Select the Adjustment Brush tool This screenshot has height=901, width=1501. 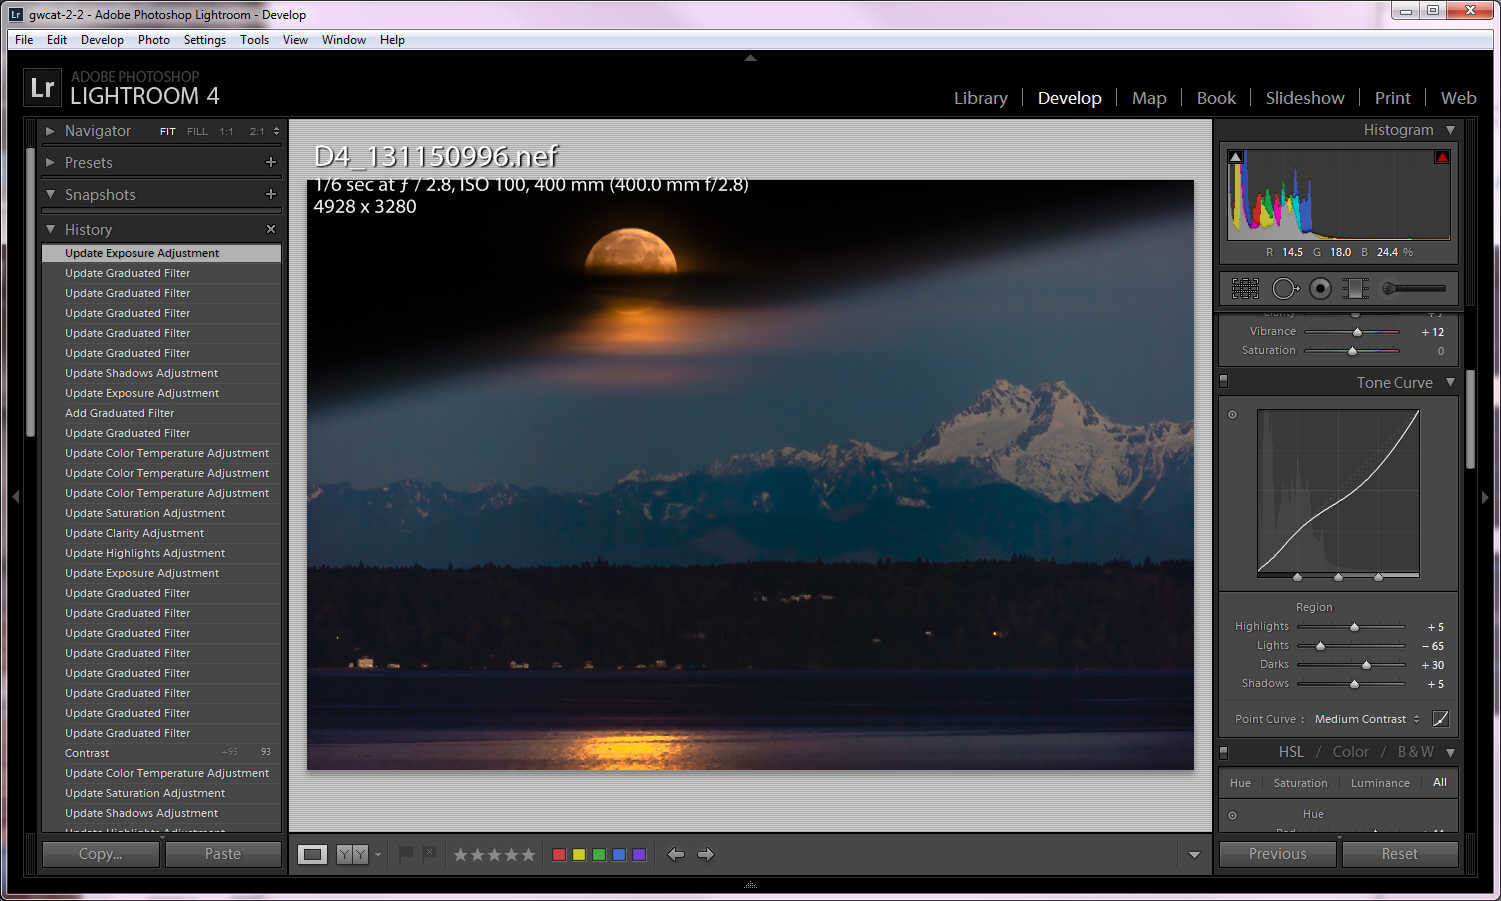tap(1413, 289)
